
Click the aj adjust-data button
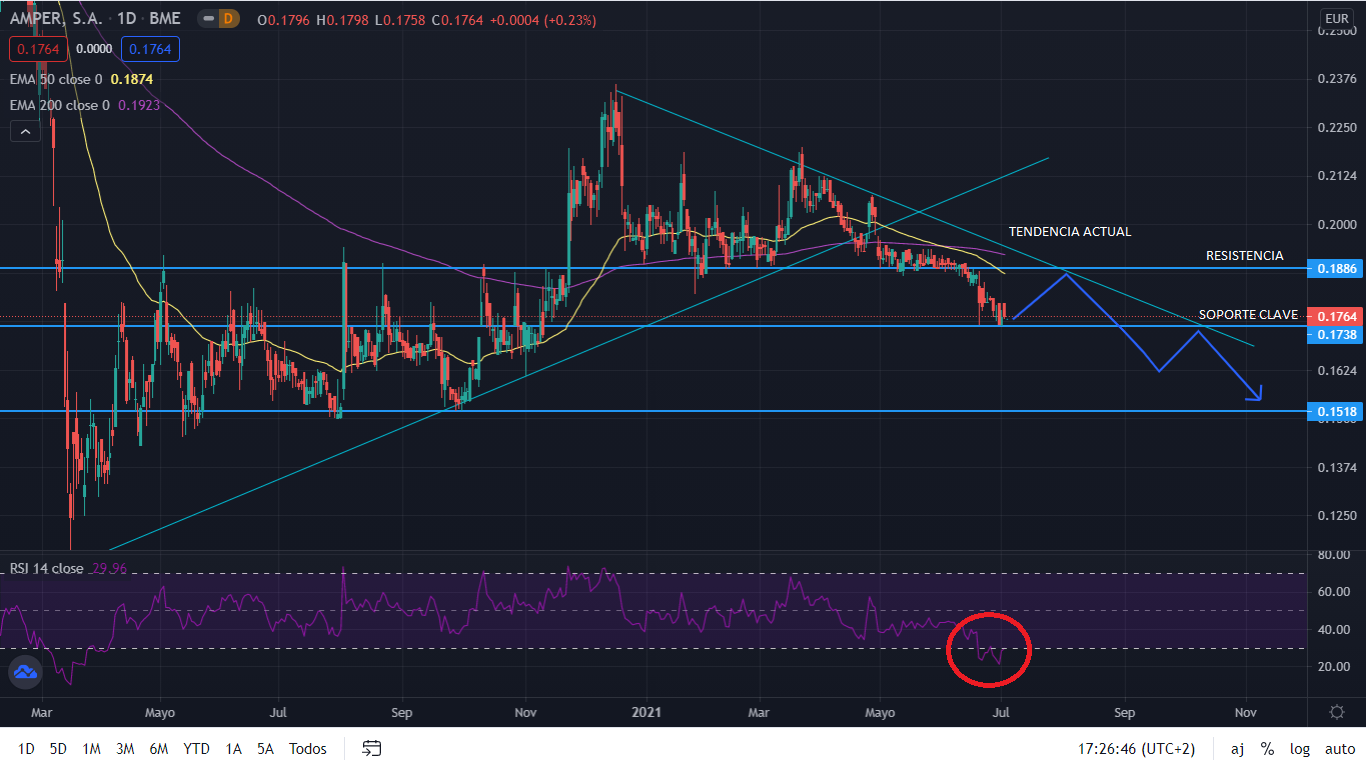[1237, 748]
